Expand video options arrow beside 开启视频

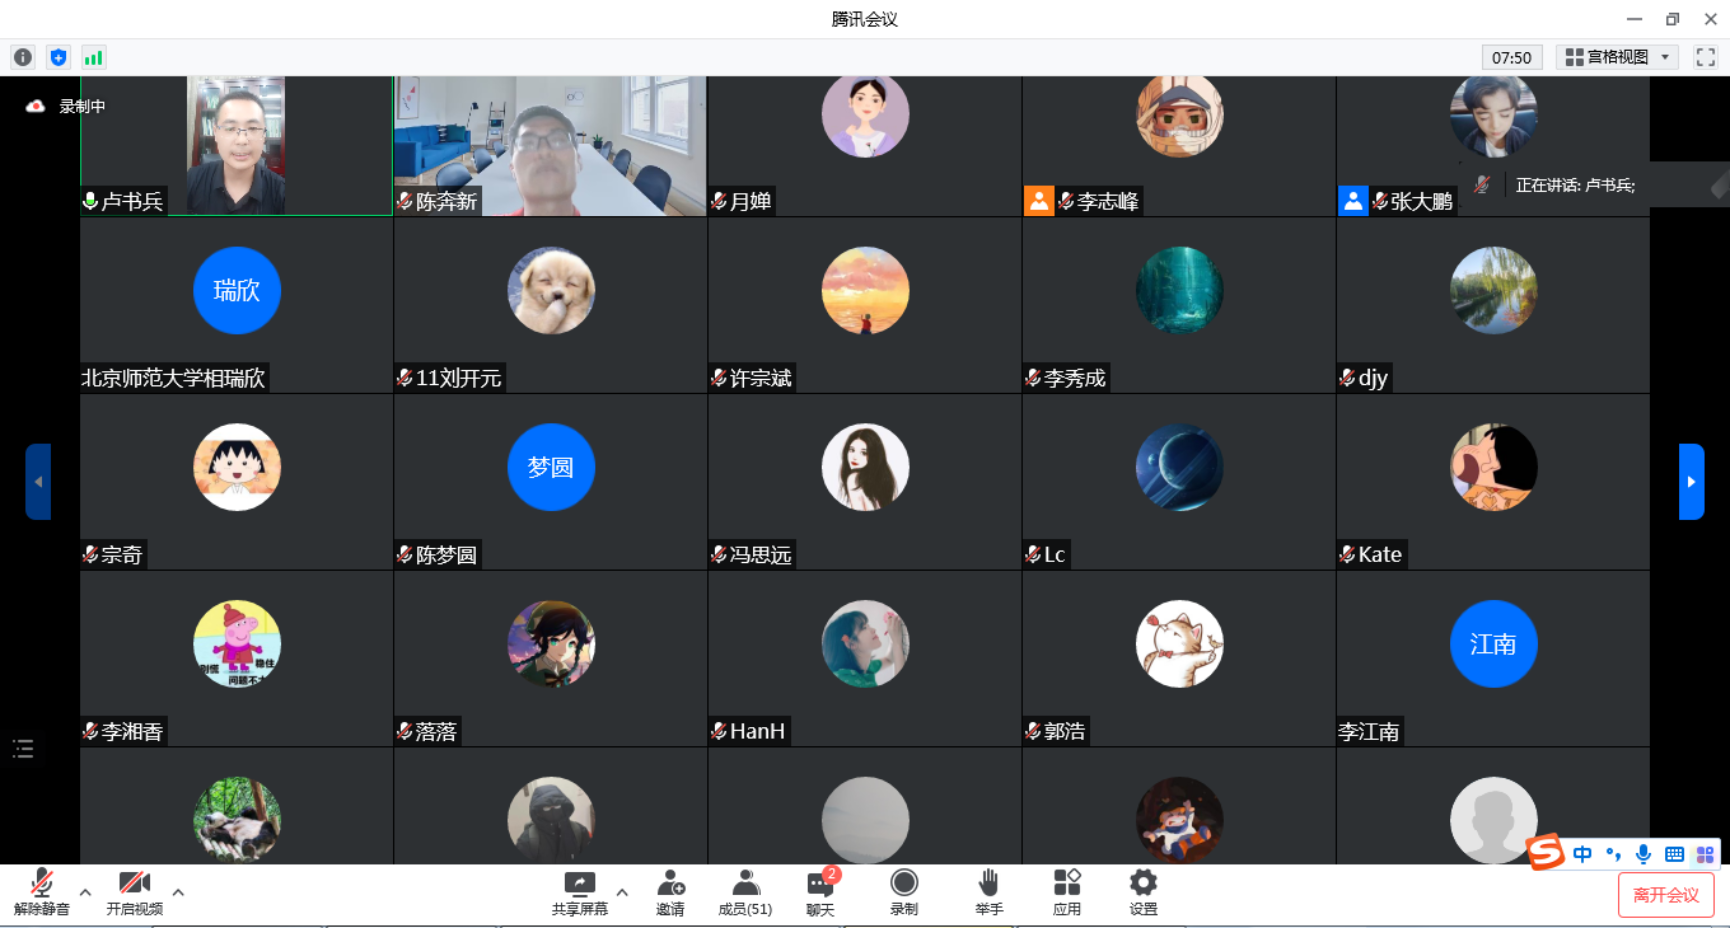pos(178,892)
